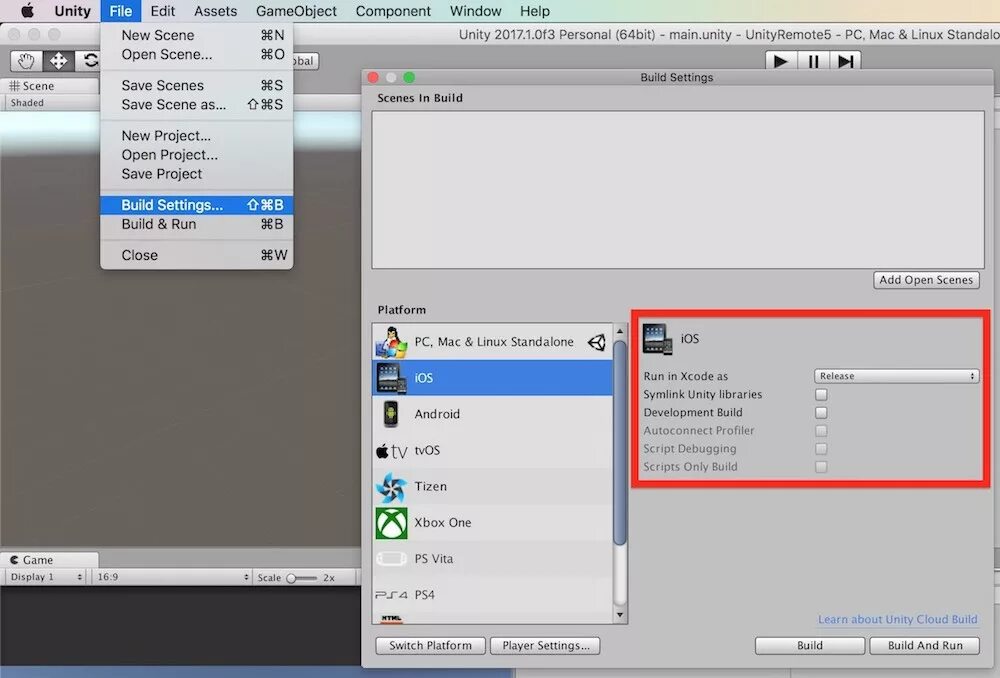The height and width of the screenshot is (678, 1000).
Task: Toggle Script Debugging checkbox
Action: point(821,449)
